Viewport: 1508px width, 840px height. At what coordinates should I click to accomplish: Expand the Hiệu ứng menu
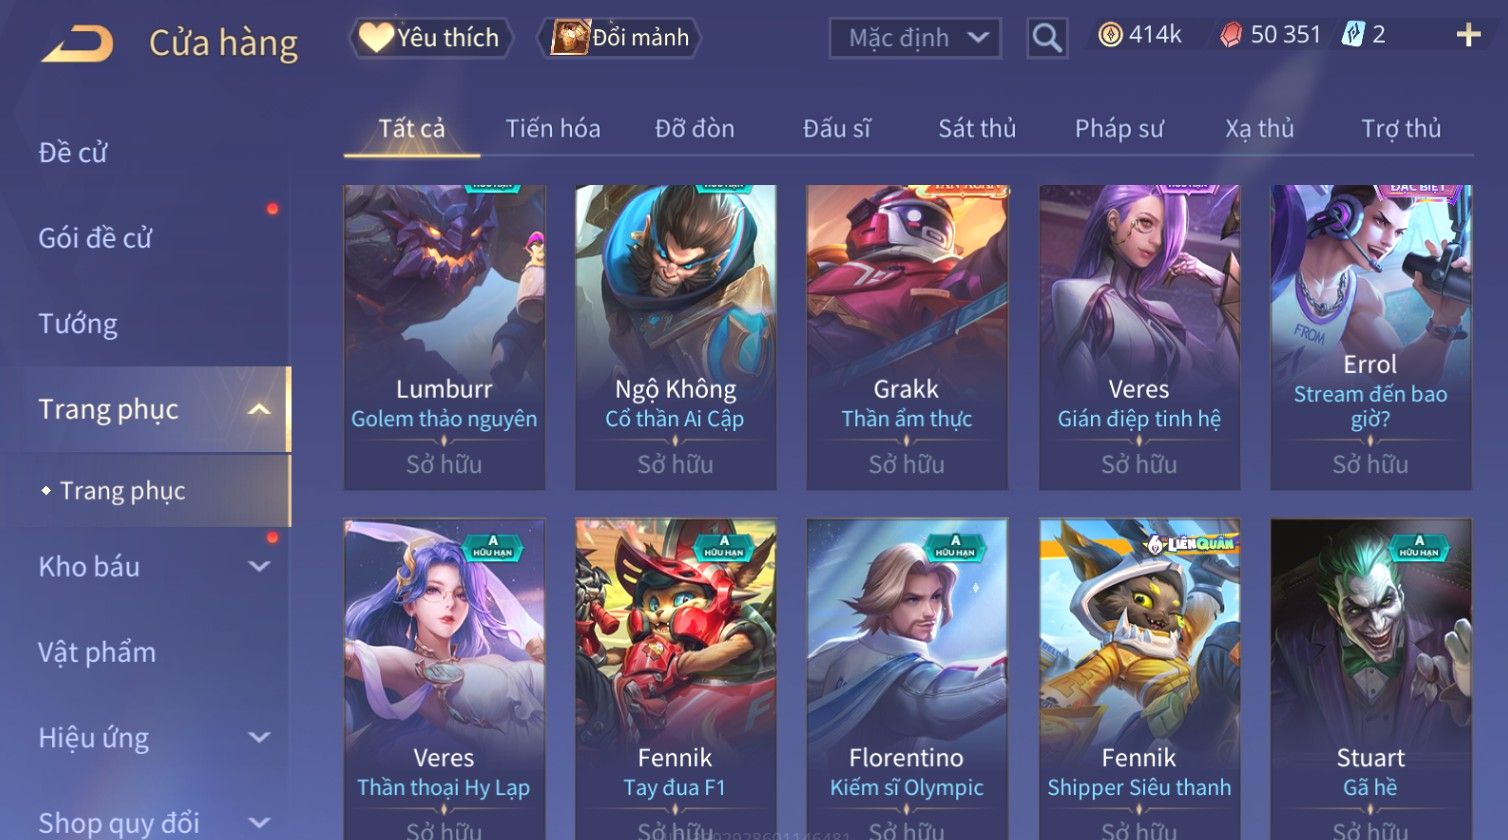259,738
